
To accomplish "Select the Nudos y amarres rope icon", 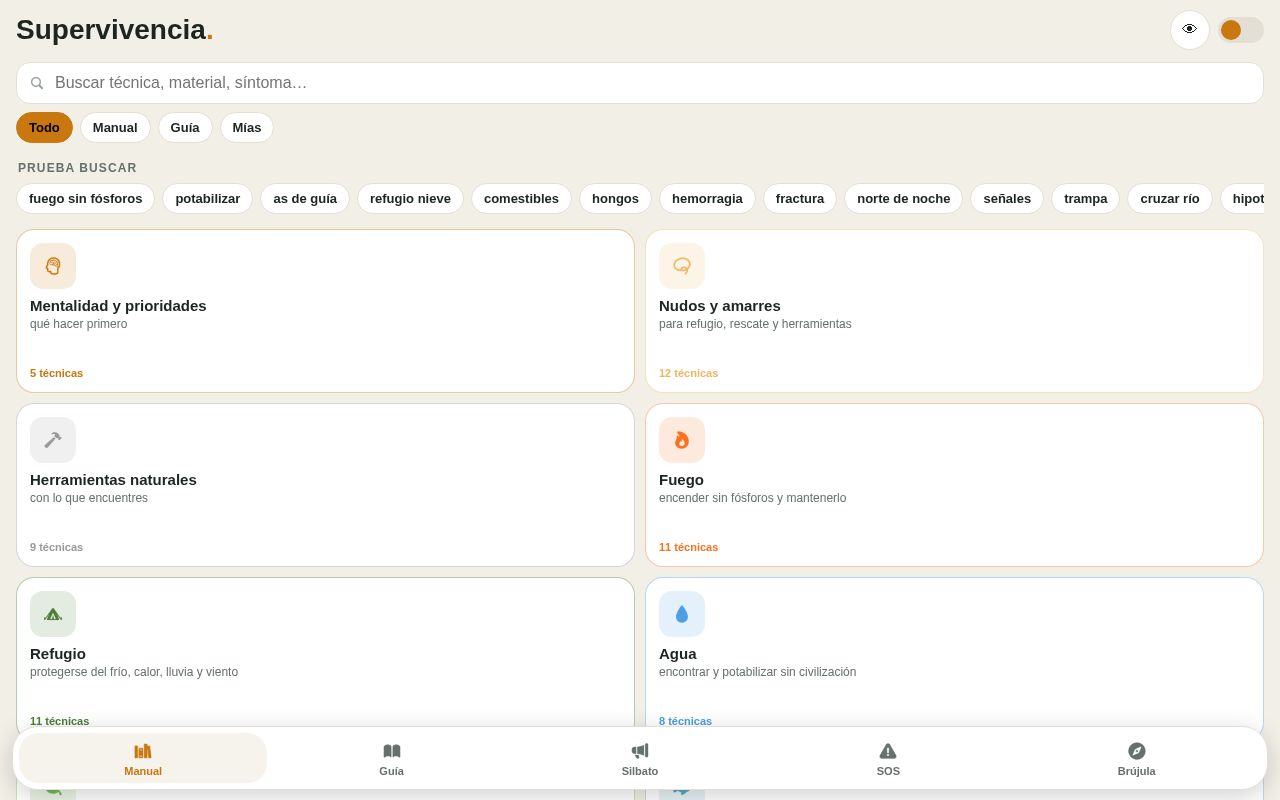I will (x=682, y=266).
